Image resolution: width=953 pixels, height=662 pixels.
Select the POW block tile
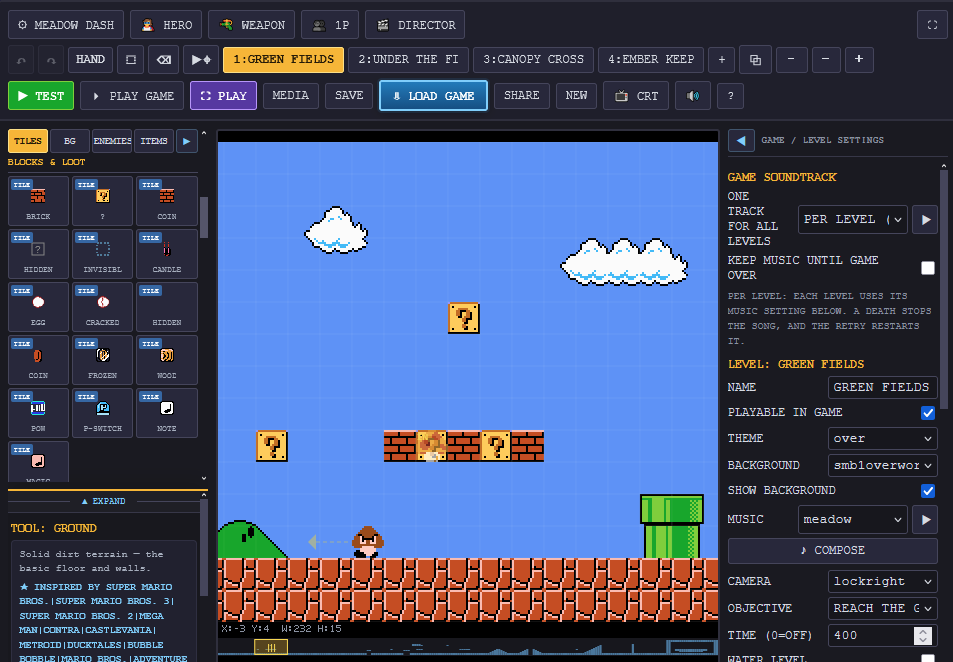point(38,412)
